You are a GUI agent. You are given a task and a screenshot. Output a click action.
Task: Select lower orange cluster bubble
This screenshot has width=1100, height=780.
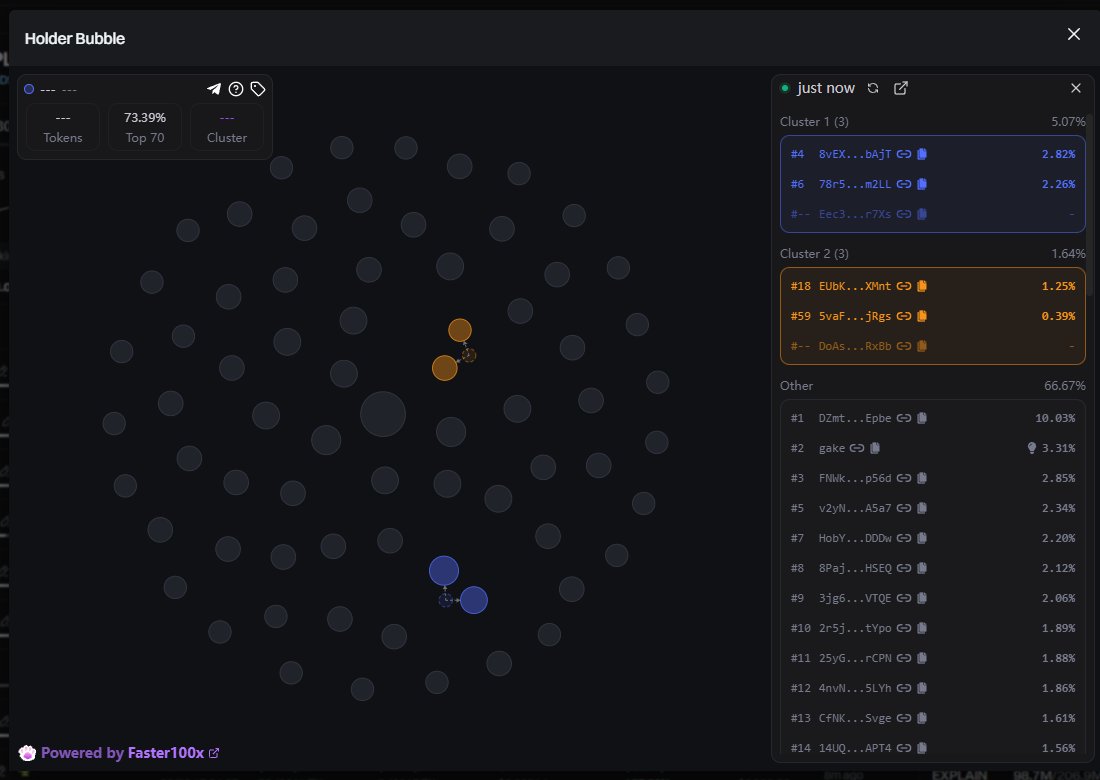pos(445,368)
